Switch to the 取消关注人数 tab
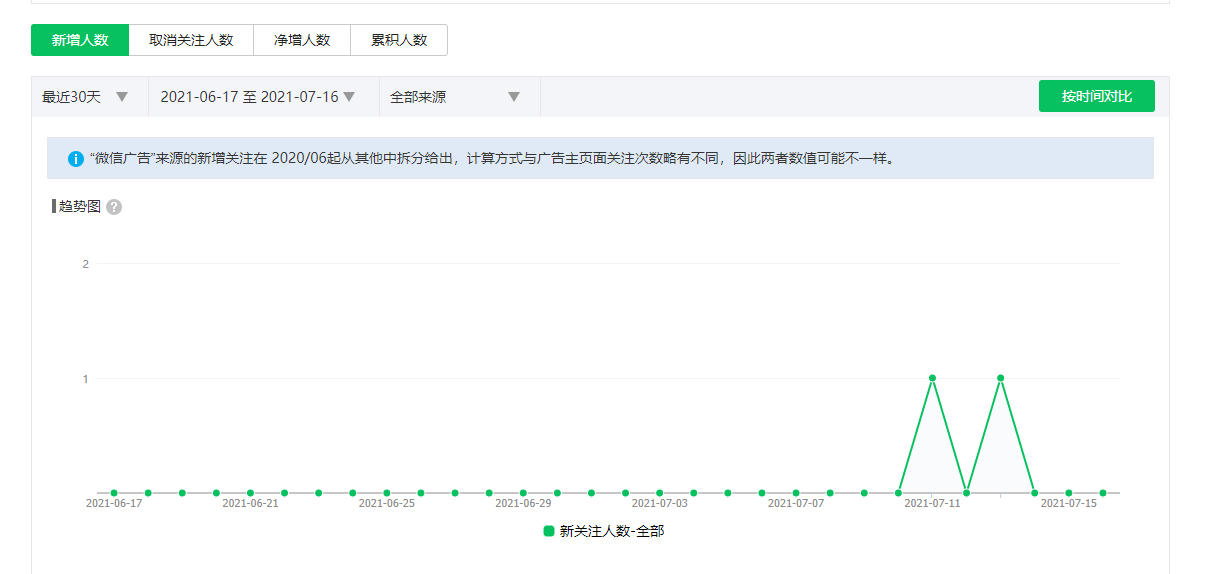1222x574 pixels. 191,40
